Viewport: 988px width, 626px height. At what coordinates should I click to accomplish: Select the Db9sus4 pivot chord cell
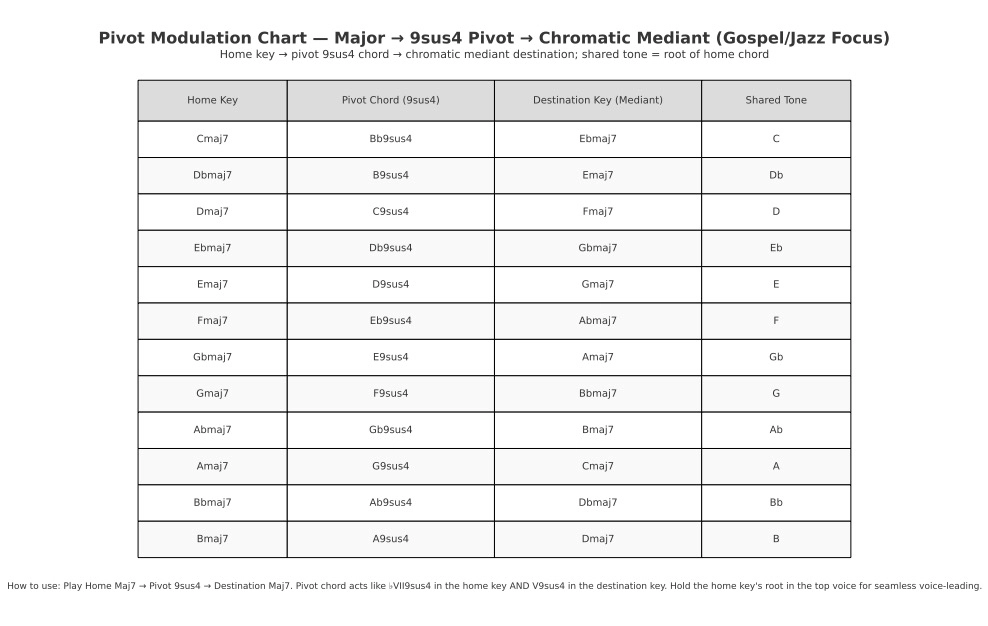click(390, 248)
